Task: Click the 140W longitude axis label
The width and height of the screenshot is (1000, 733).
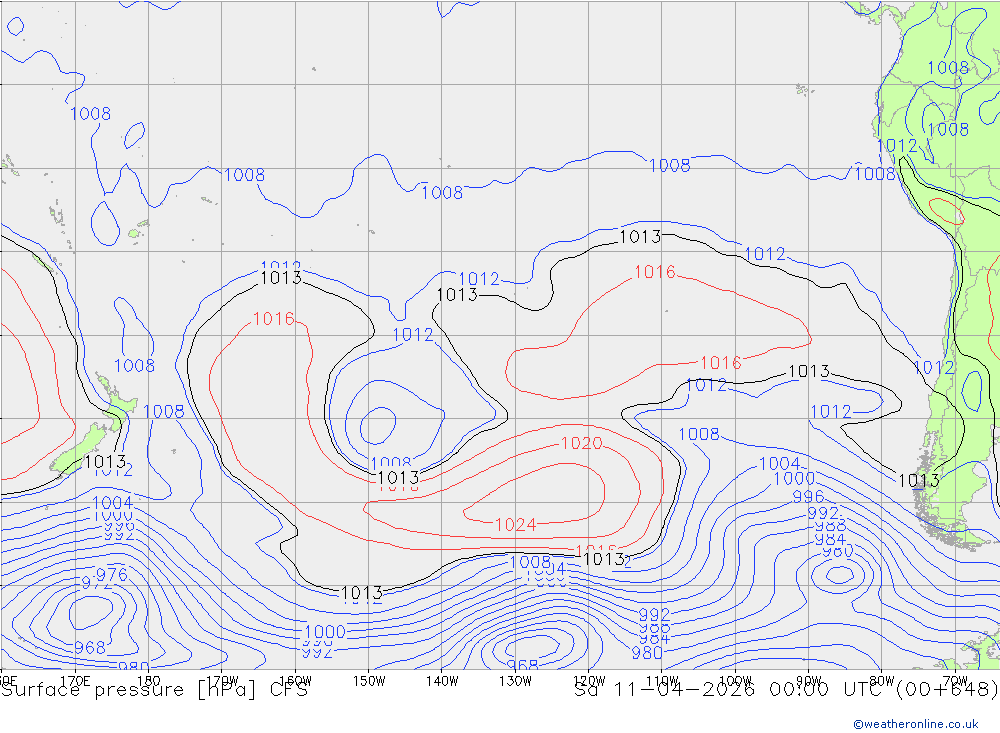Action: [x=442, y=681]
